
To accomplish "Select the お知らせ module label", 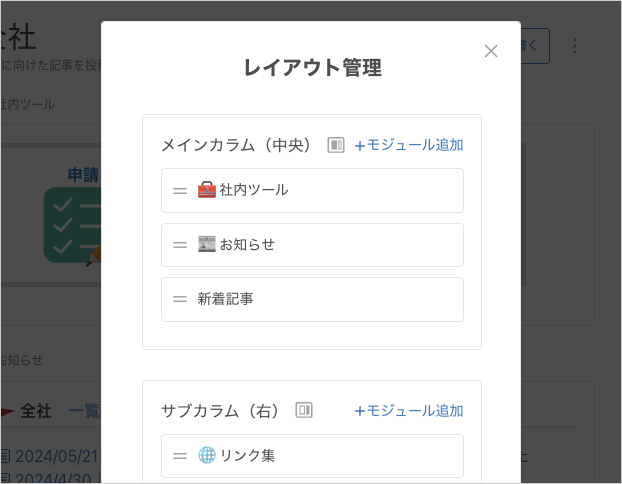I will pos(247,245).
